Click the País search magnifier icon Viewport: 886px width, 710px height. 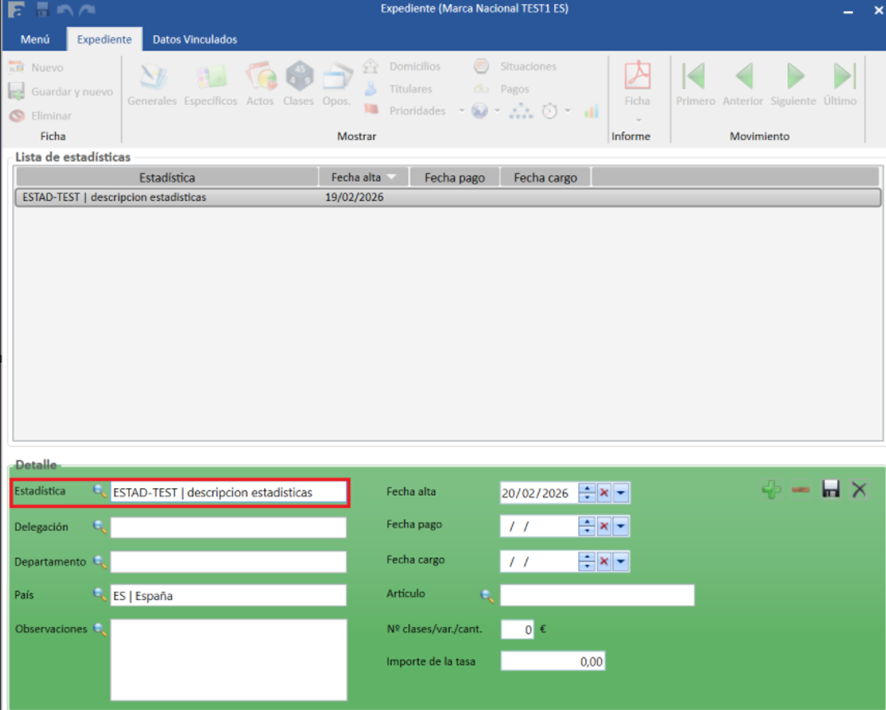point(99,594)
